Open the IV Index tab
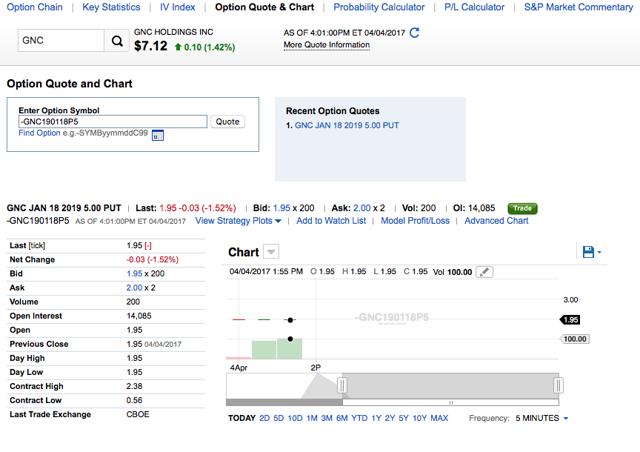Image resolution: width=640 pixels, height=452 pixels. point(178,7)
